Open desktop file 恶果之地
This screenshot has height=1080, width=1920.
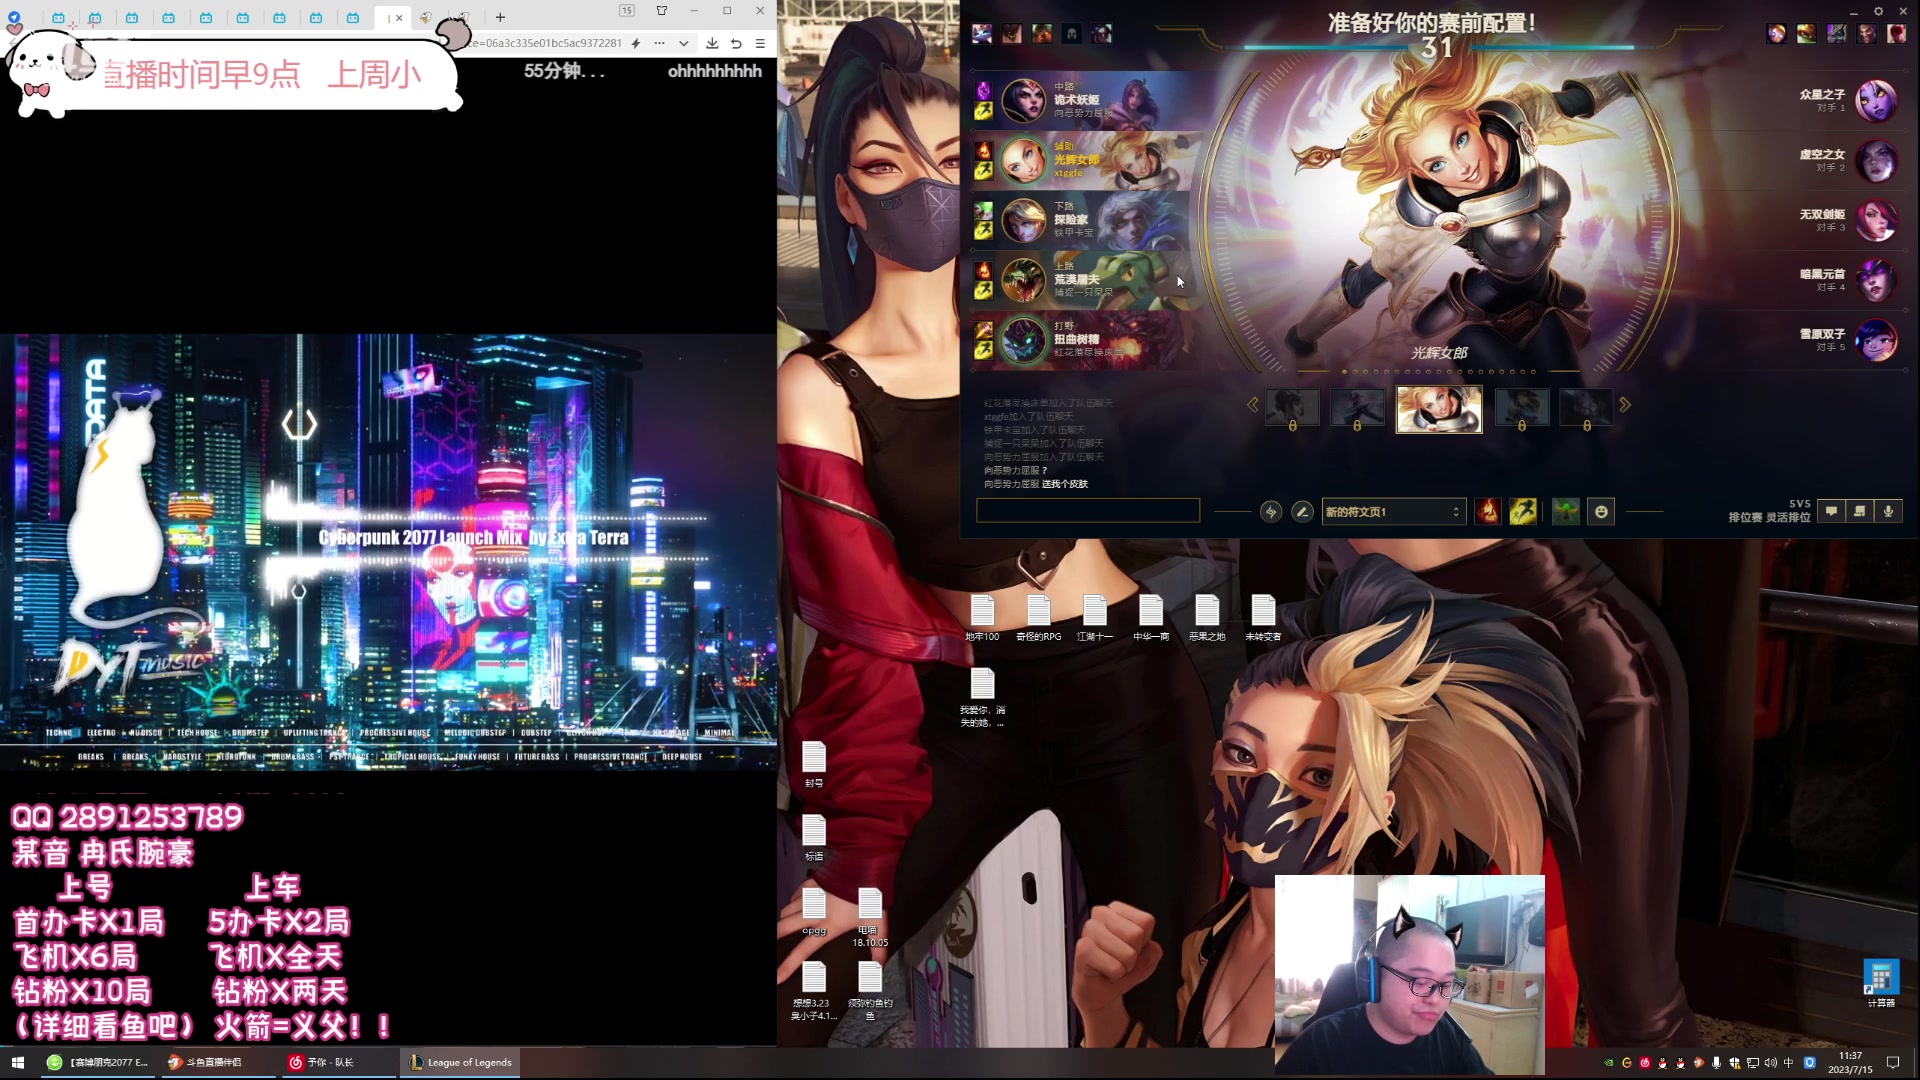1207,618
